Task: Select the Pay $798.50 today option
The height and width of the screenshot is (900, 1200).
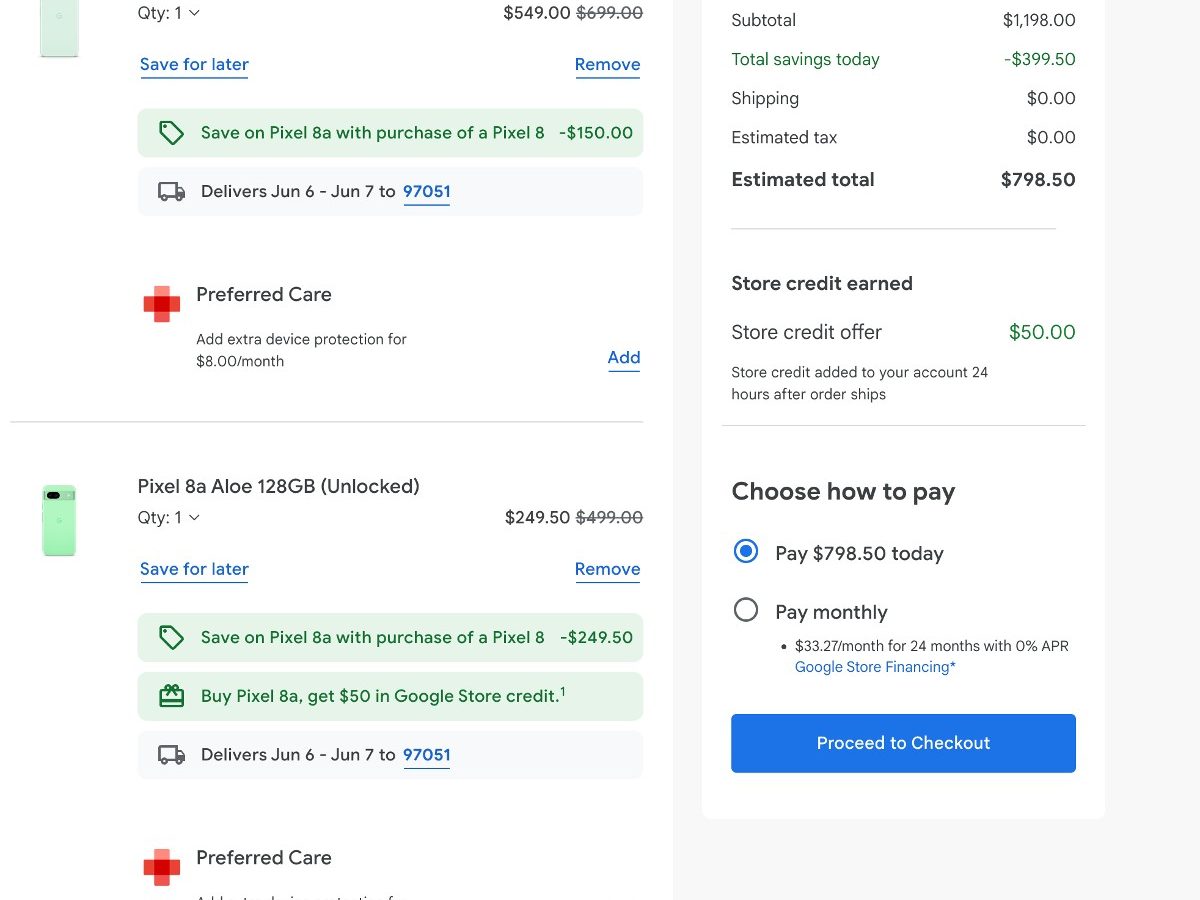Action: (x=746, y=552)
